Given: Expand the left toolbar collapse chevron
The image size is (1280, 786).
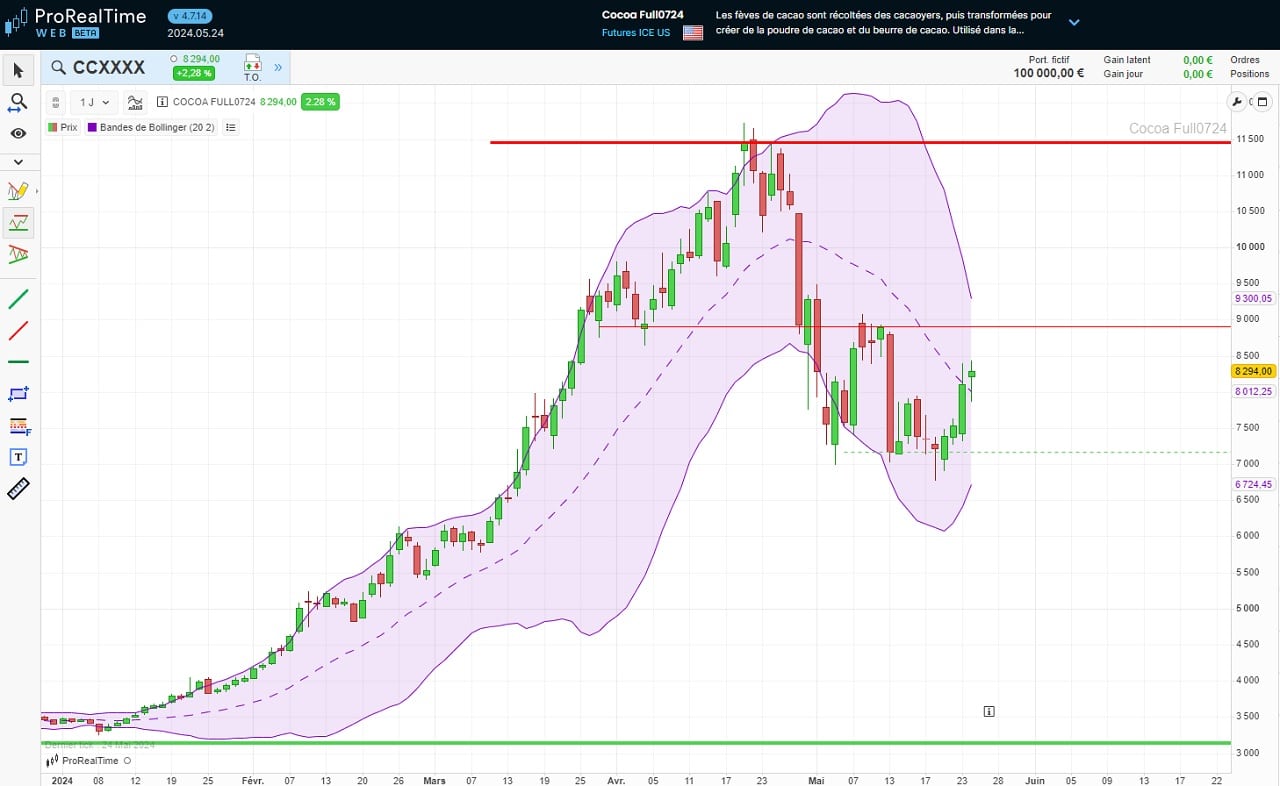Looking at the screenshot, I should (18, 161).
